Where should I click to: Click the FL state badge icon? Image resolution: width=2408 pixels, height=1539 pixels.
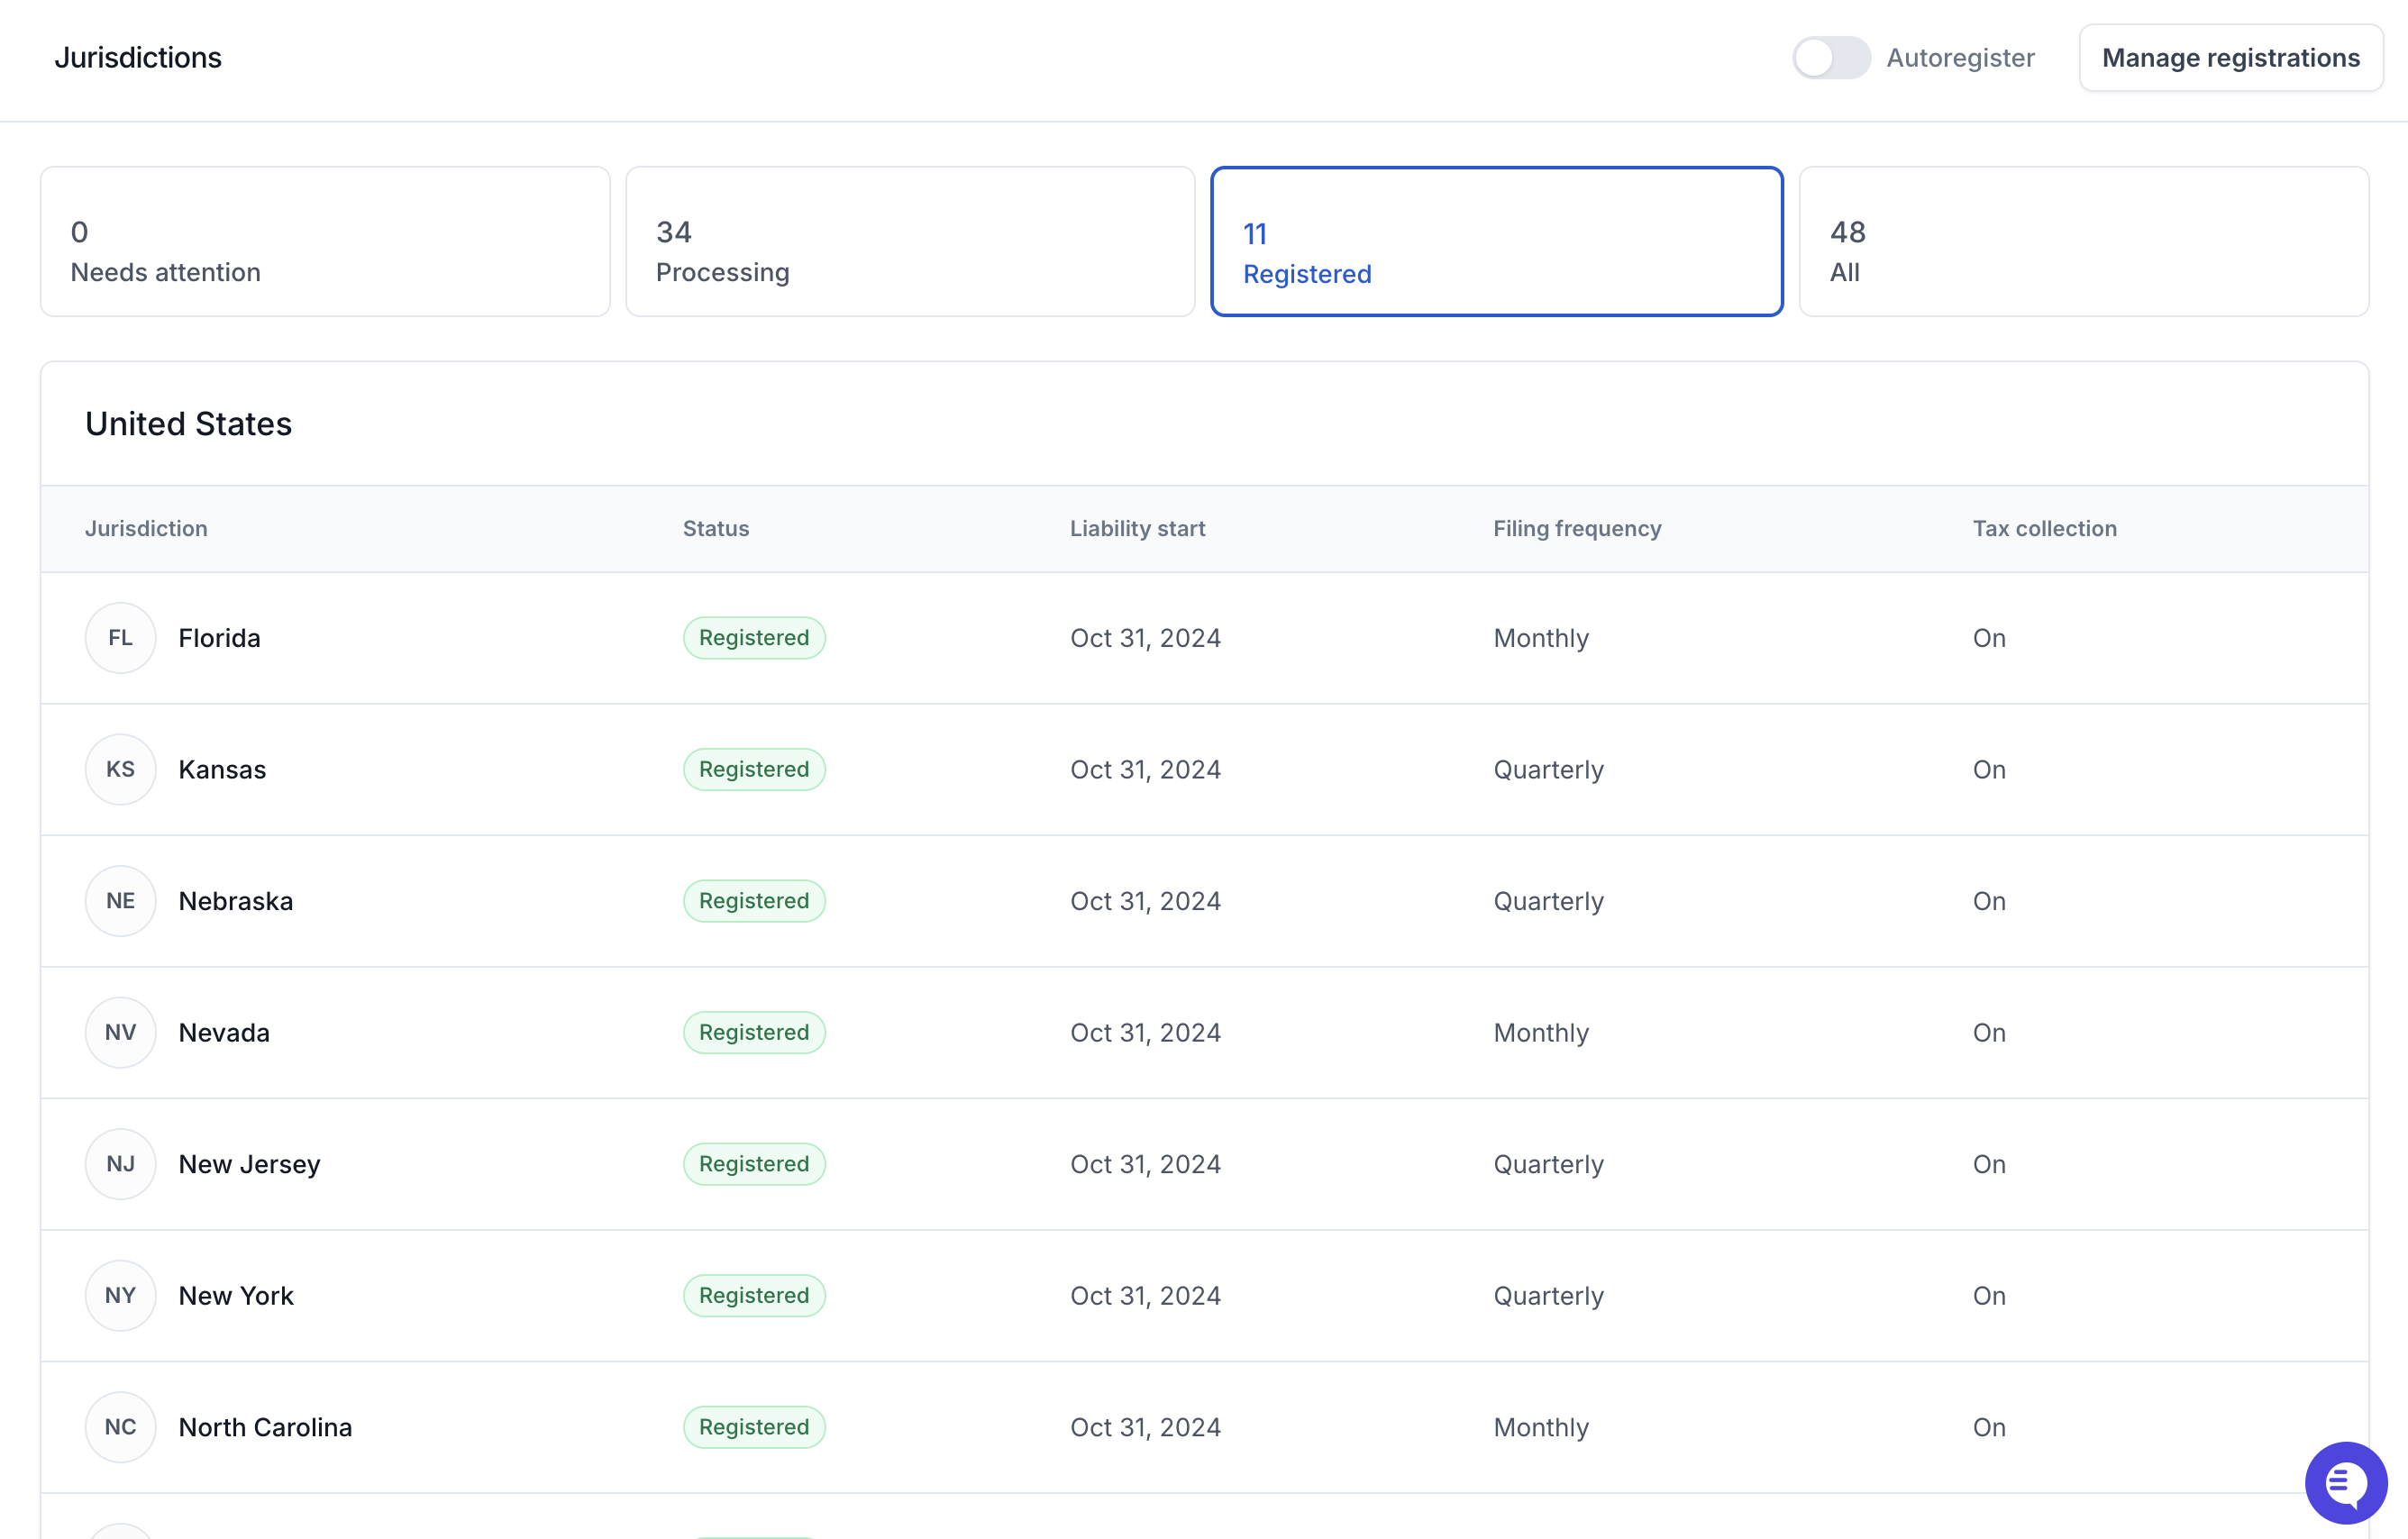(x=120, y=638)
